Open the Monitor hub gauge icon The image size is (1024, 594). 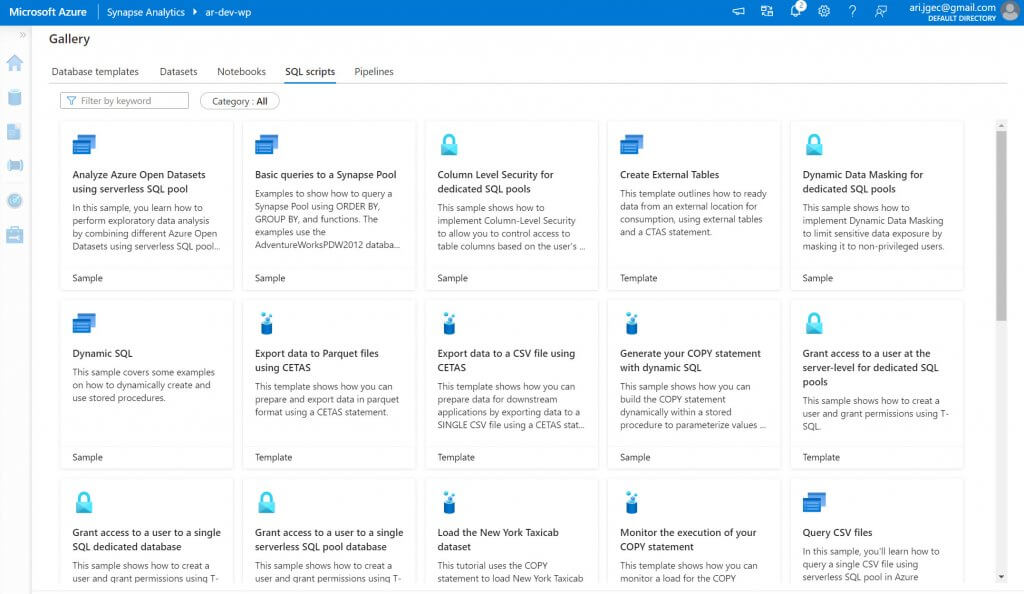point(14,200)
